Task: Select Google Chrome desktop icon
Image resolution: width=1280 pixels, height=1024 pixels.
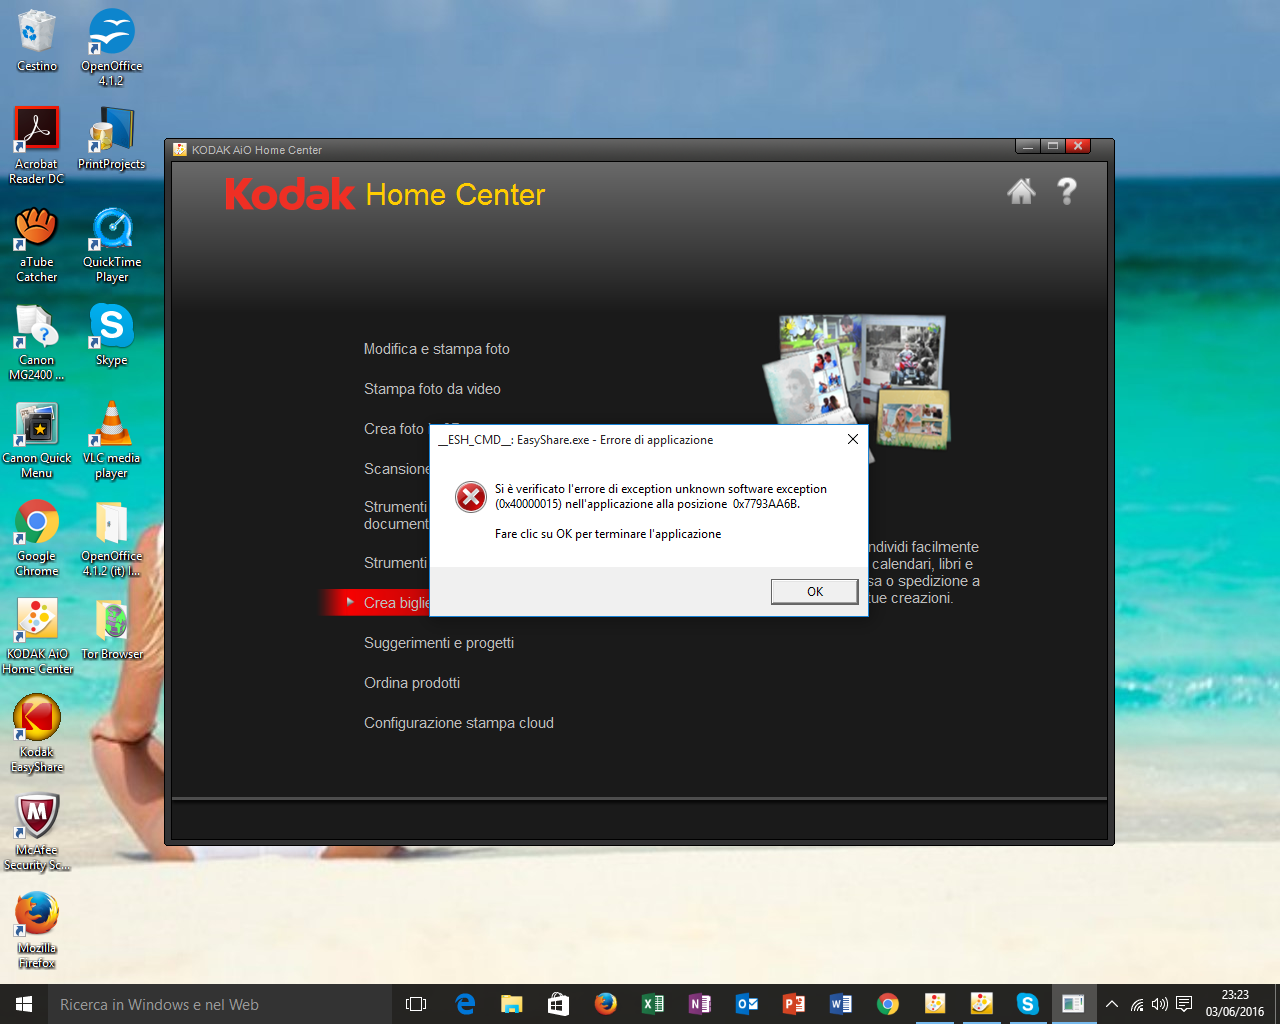Action: pos(37,537)
